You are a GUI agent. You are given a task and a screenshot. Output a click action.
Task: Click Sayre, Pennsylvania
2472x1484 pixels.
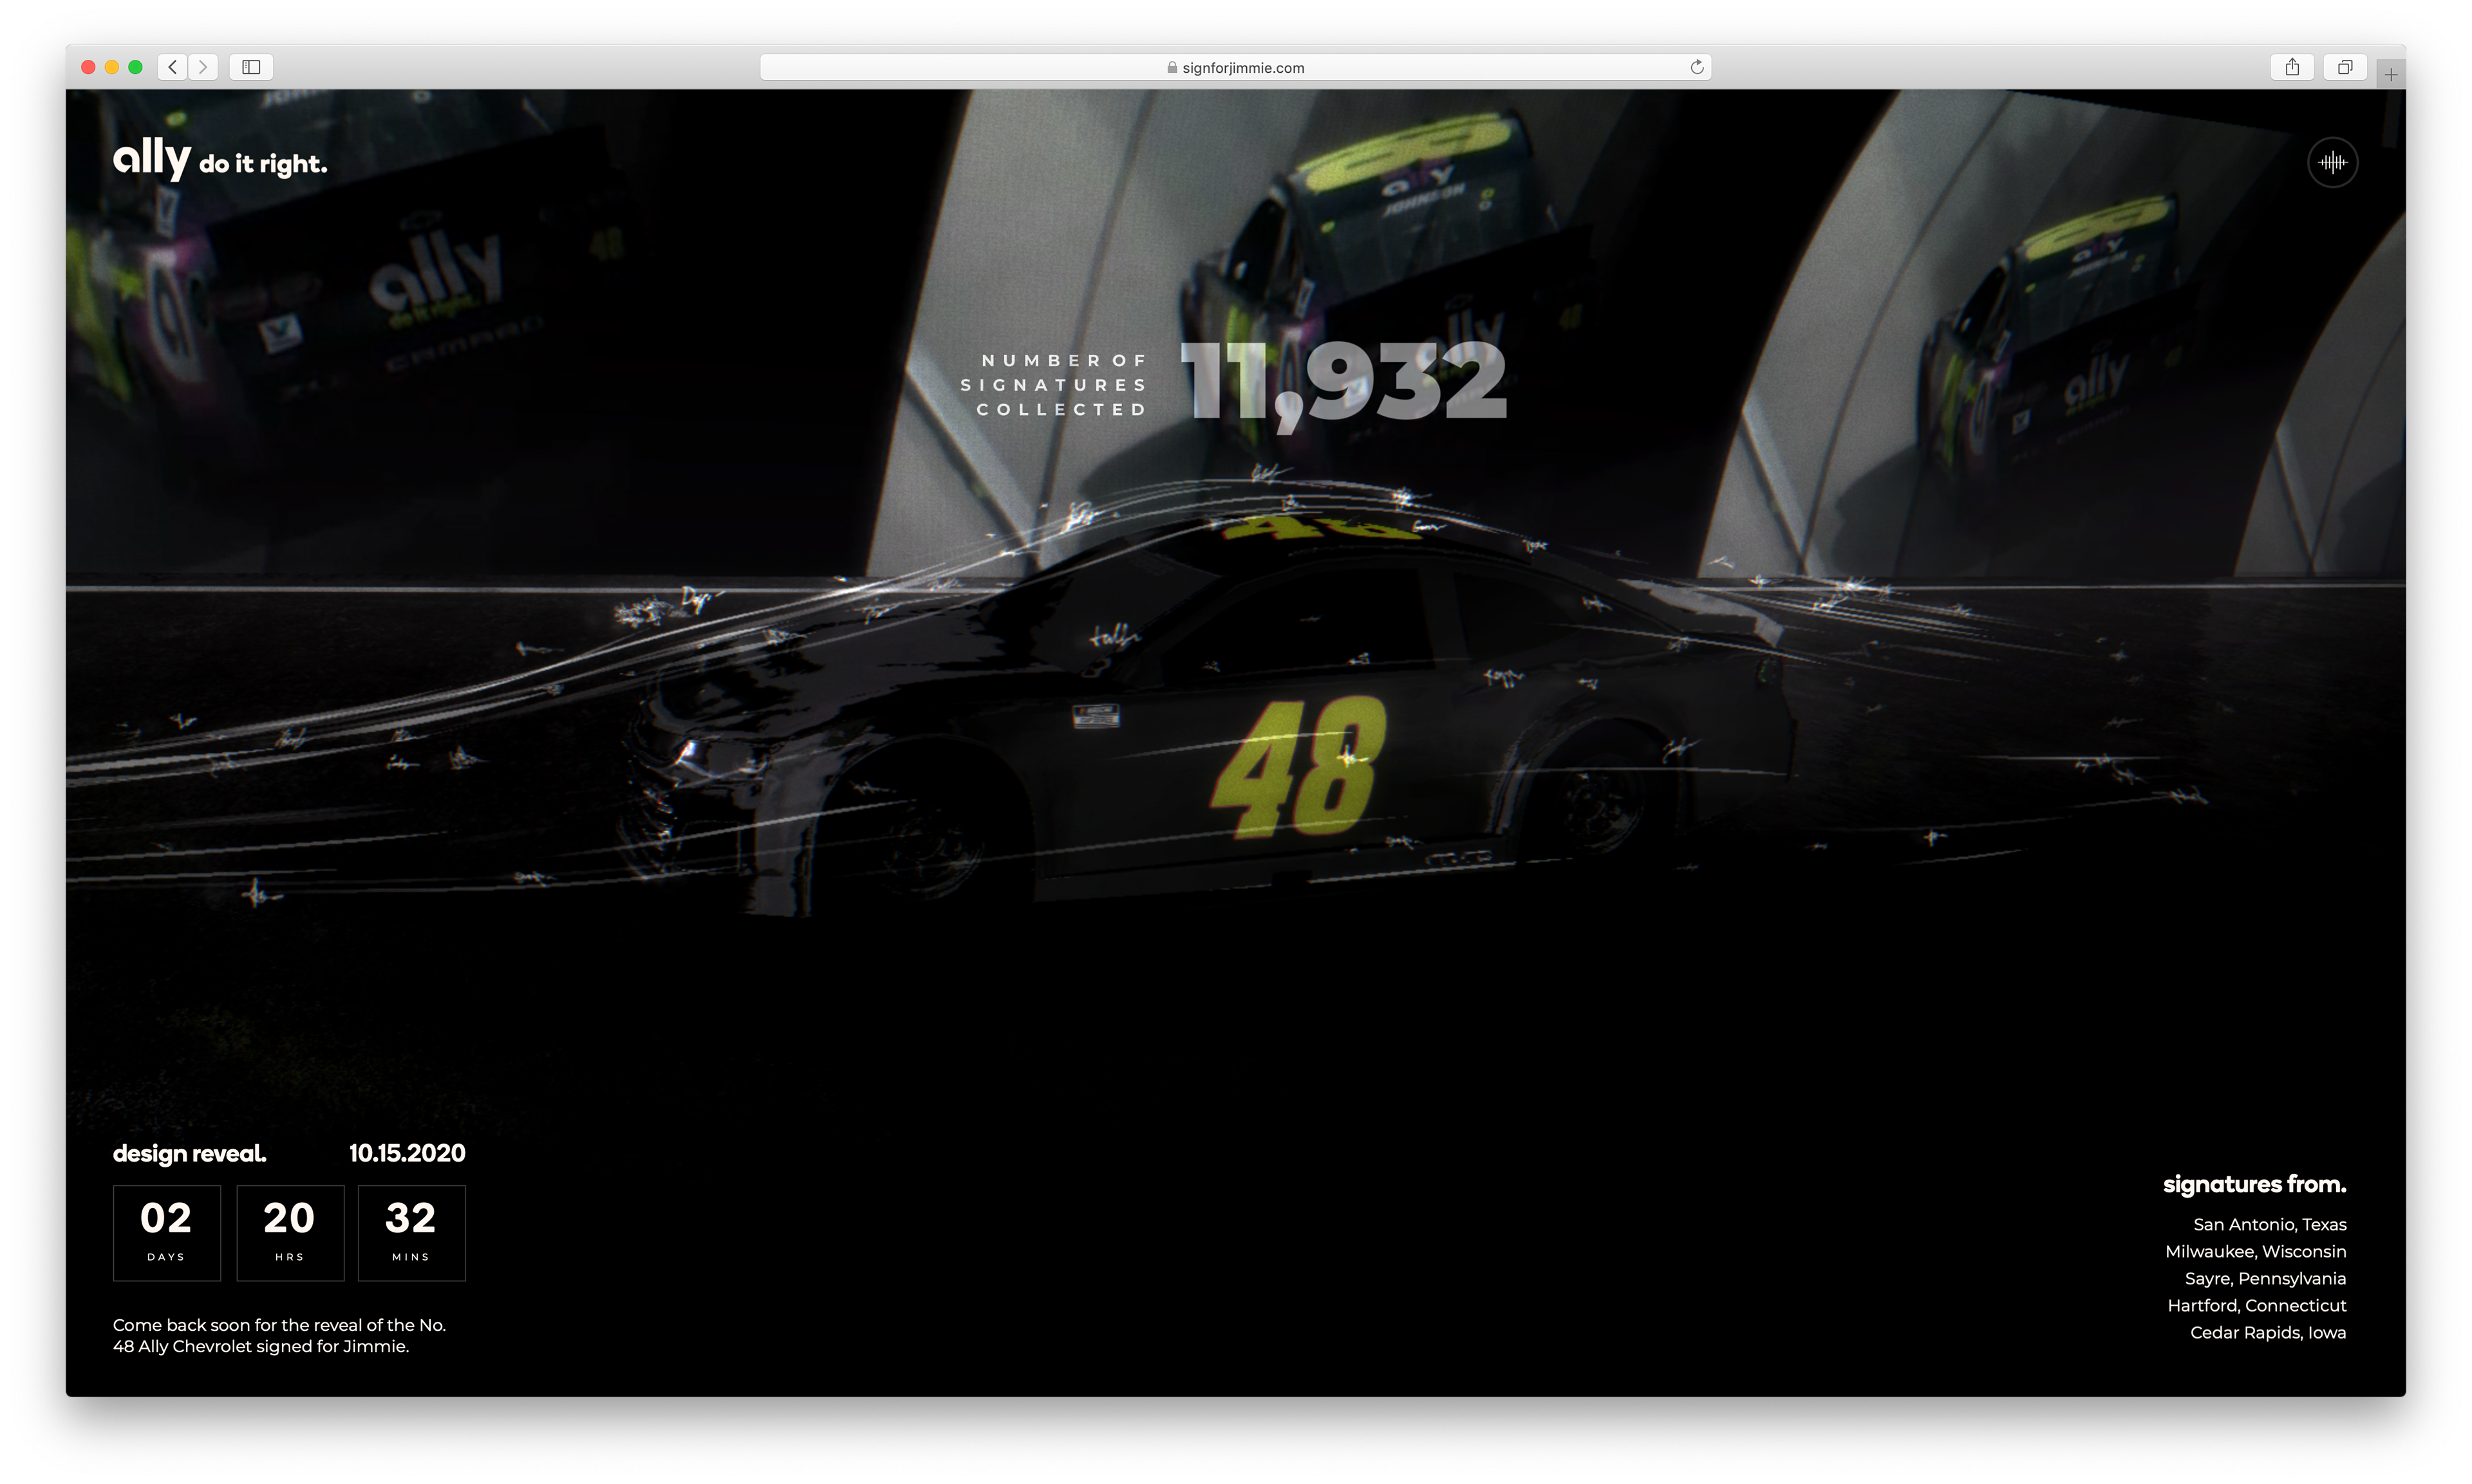2265,1278
